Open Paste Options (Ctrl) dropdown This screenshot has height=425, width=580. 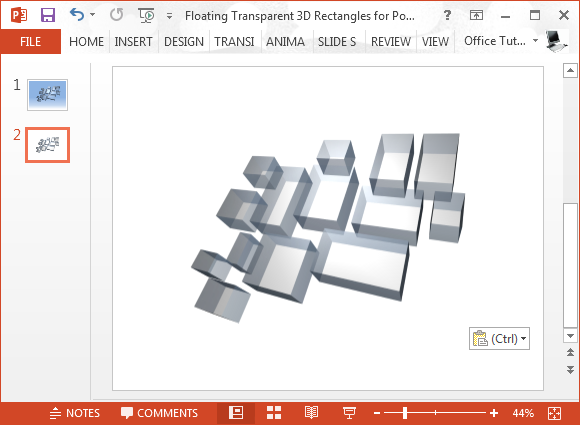pyautogui.click(x=499, y=338)
